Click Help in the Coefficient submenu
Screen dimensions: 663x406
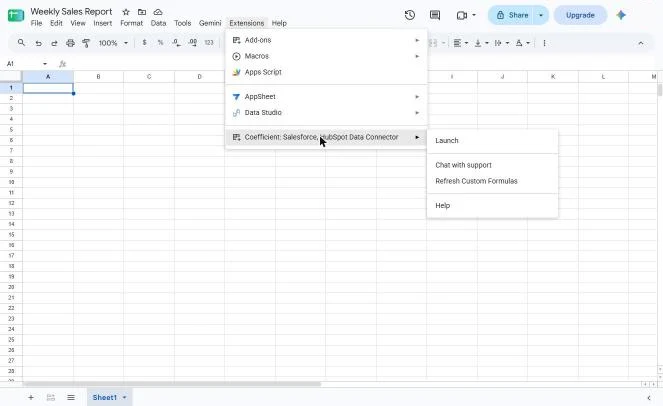point(493,206)
